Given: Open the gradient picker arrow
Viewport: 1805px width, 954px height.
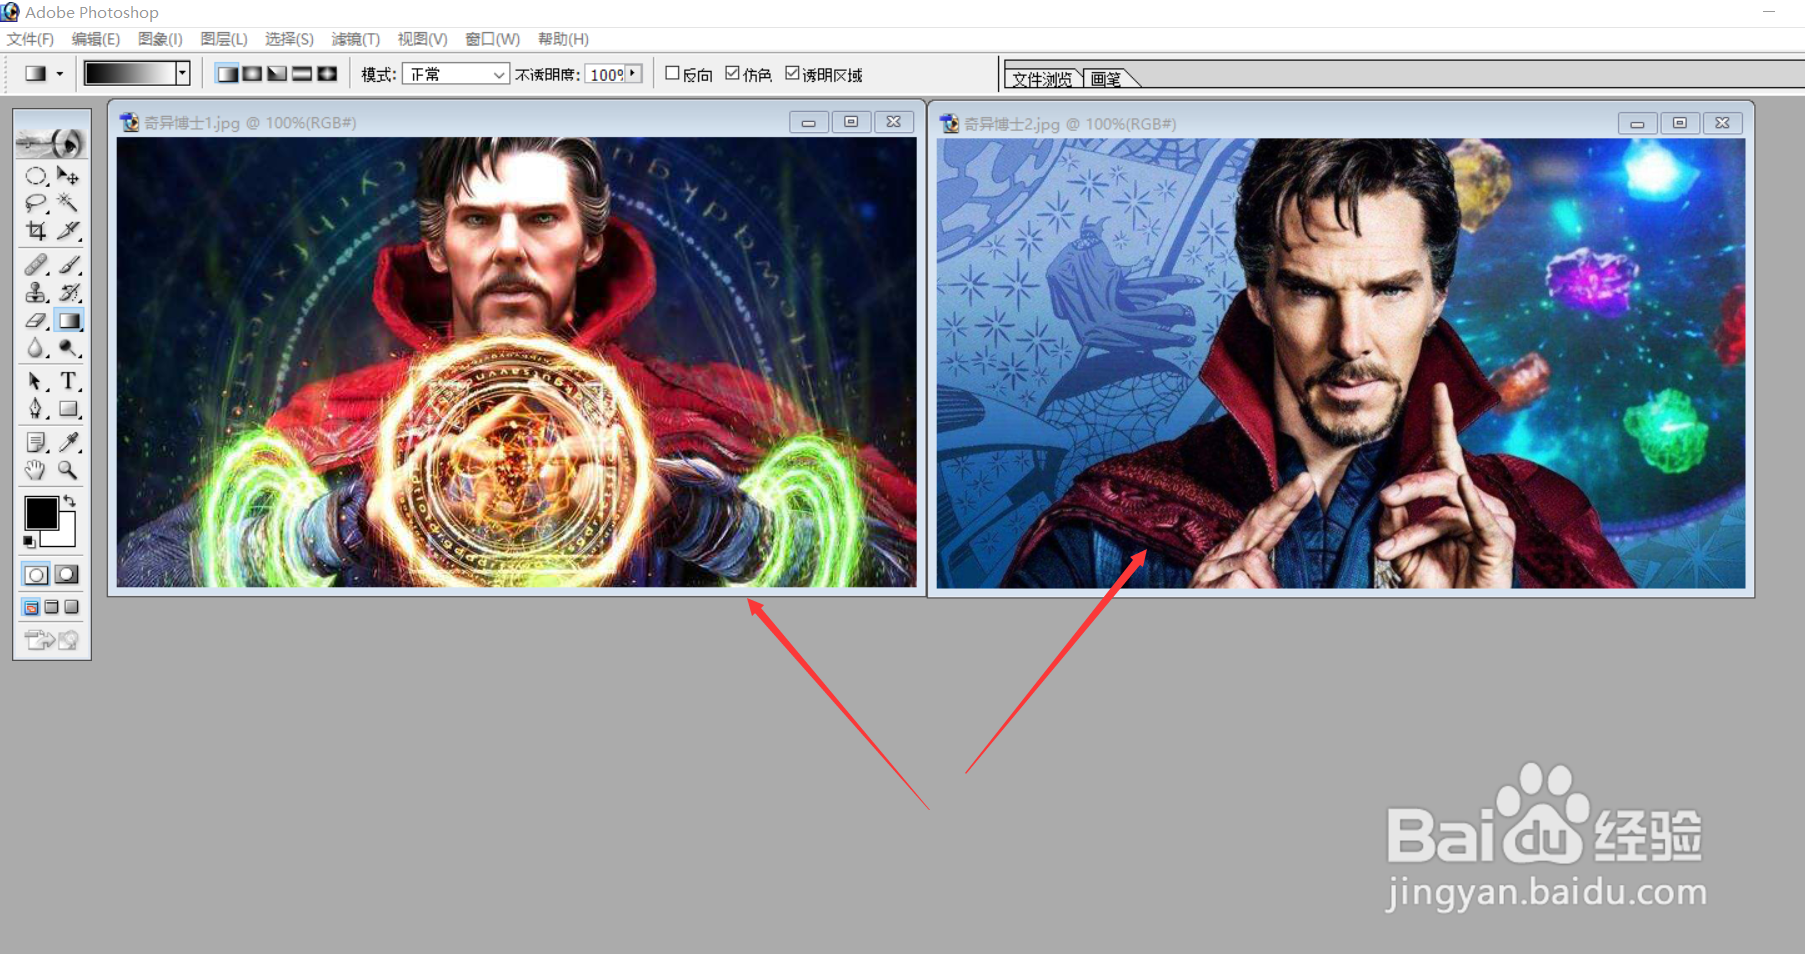Looking at the screenshot, I should 182,73.
